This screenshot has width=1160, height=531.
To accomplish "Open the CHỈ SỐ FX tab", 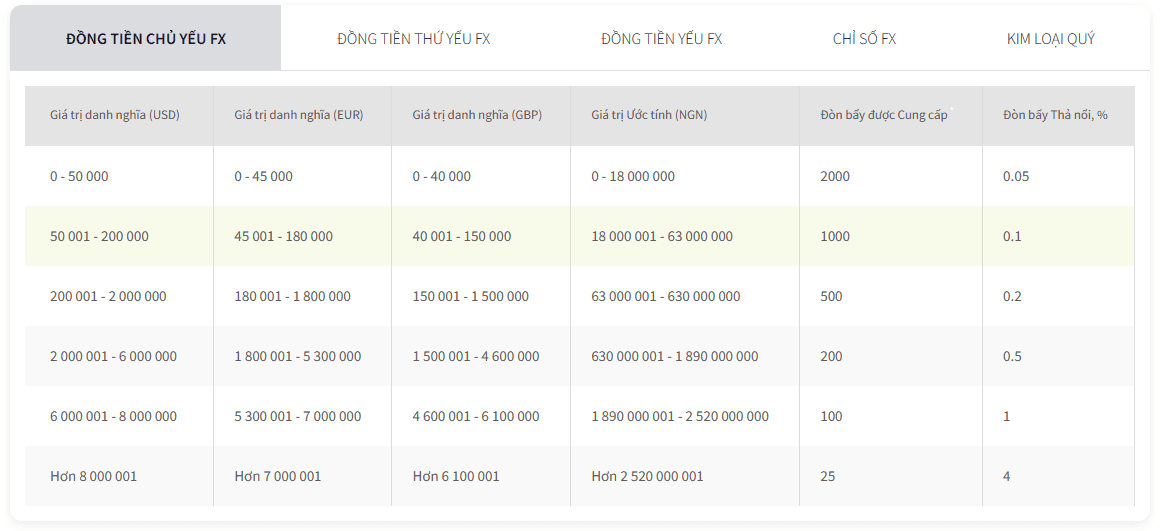I will tap(864, 38).
